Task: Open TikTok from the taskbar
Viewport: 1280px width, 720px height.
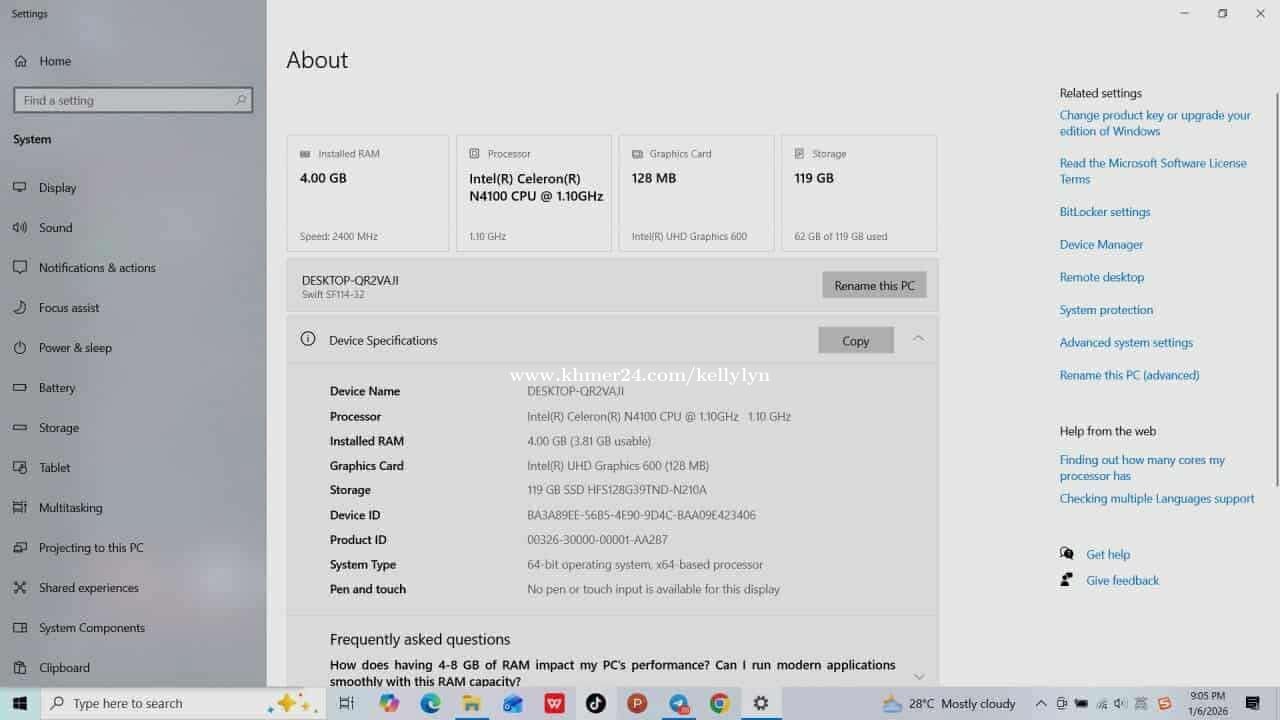Action: click(x=596, y=704)
